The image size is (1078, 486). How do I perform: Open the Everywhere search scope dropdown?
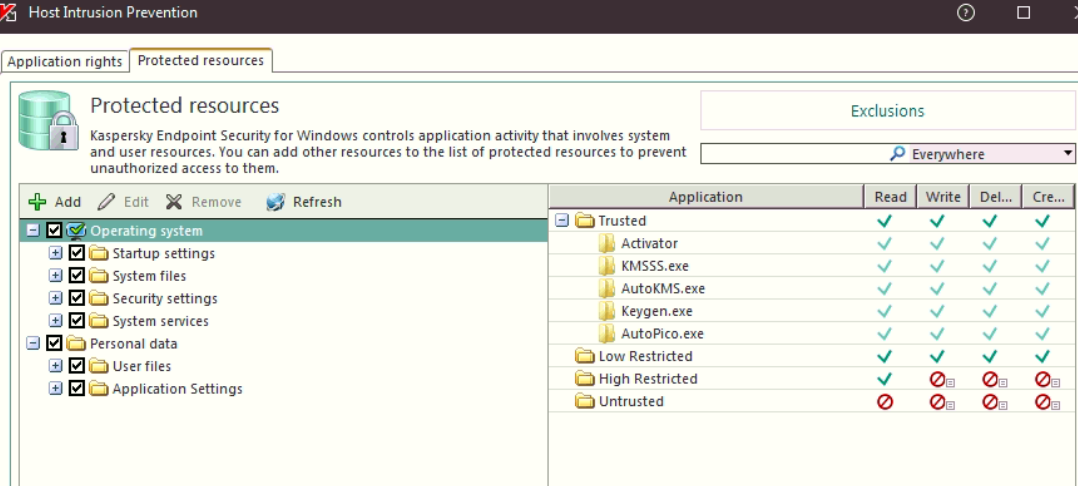coord(1068,154)
